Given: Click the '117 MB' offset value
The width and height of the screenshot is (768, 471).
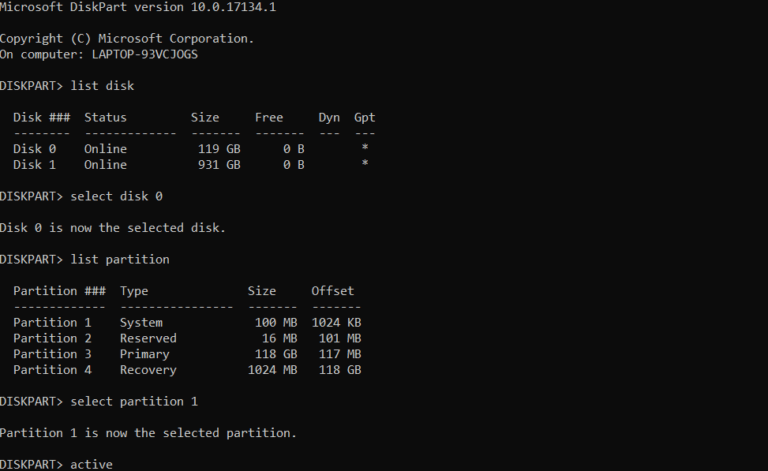Looking at the screenshot, I should click(x=340, y=354).
